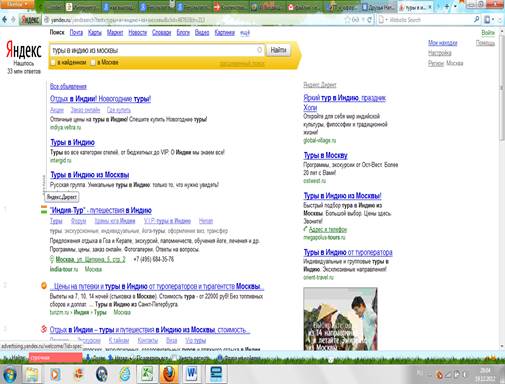Open 'Адрес и телефон' link in right ad
Image resolution: width=505 pixels, height=384 pixels.
coord(328,229)
